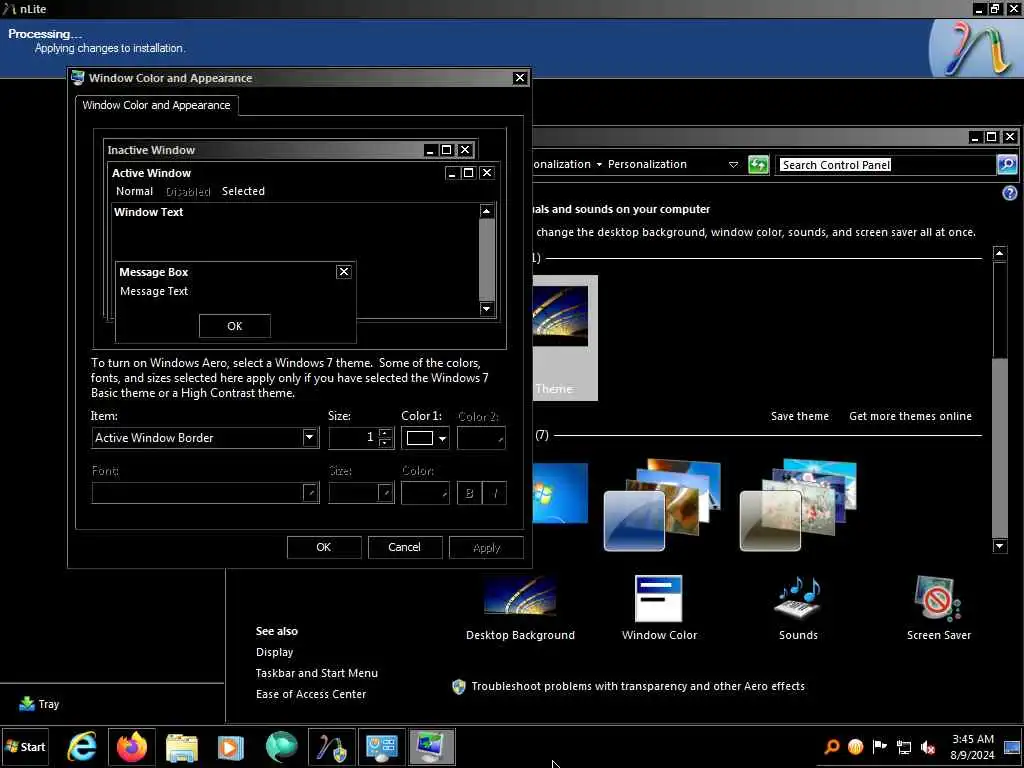Click the disabled Font dropdown

205,493
